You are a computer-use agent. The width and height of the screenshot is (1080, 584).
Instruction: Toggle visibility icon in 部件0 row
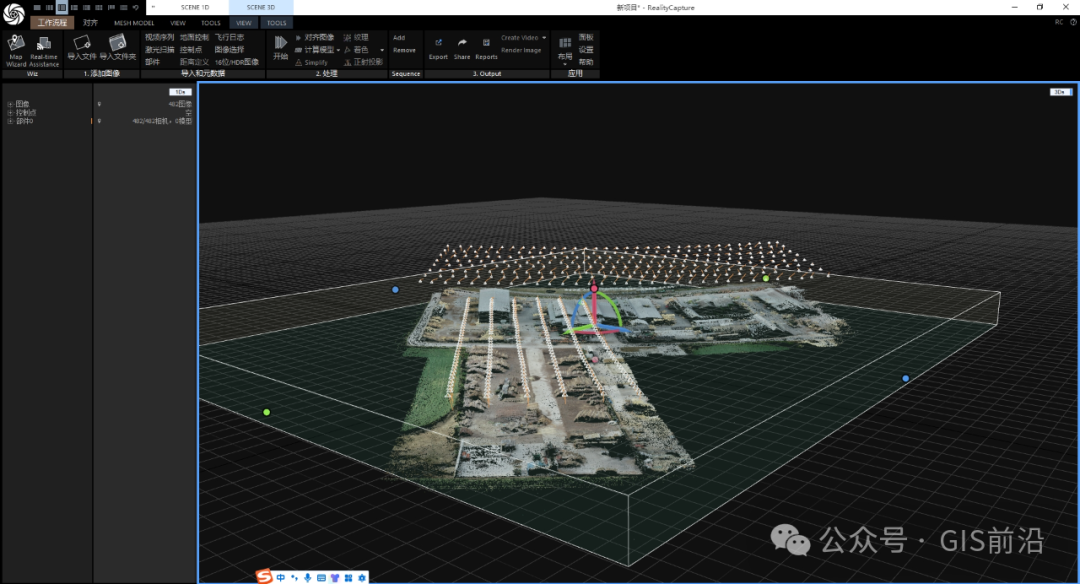coord(99,121)
